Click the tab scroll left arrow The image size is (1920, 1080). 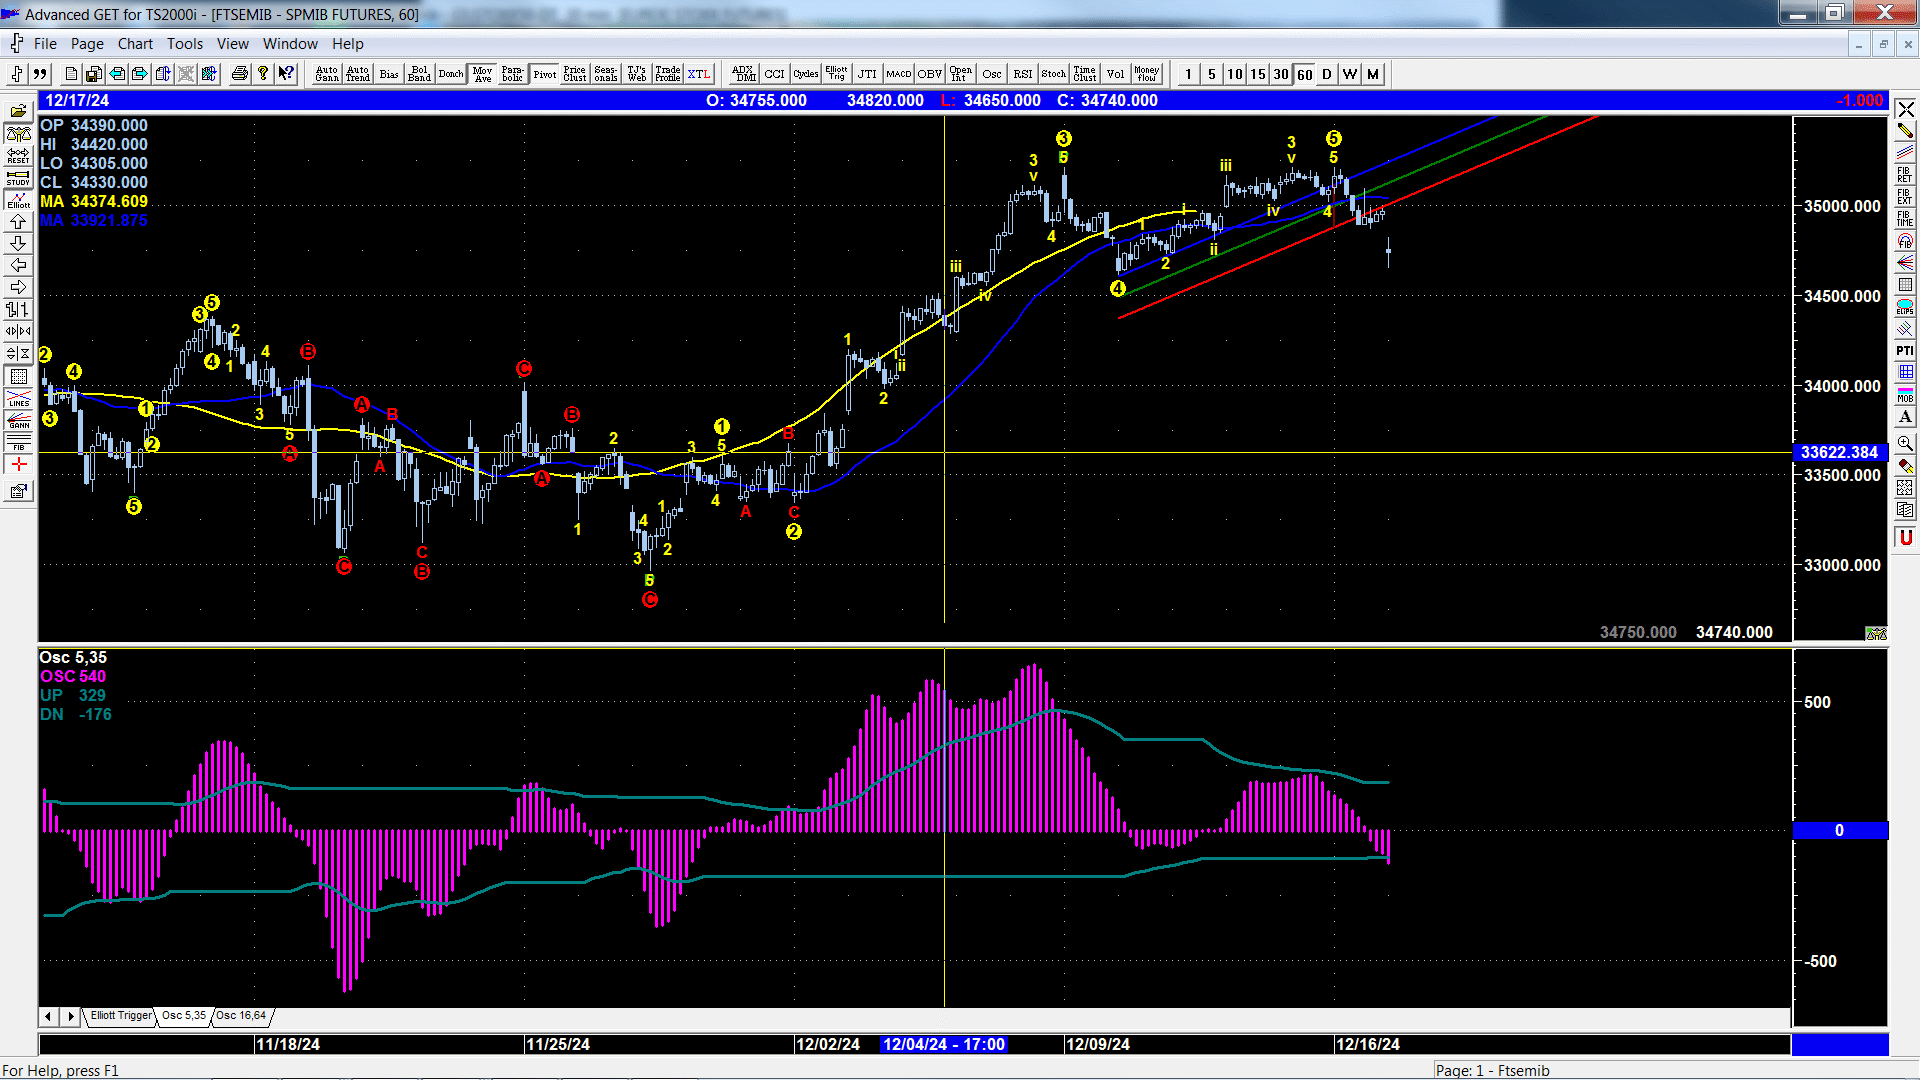coord(48,1016)
